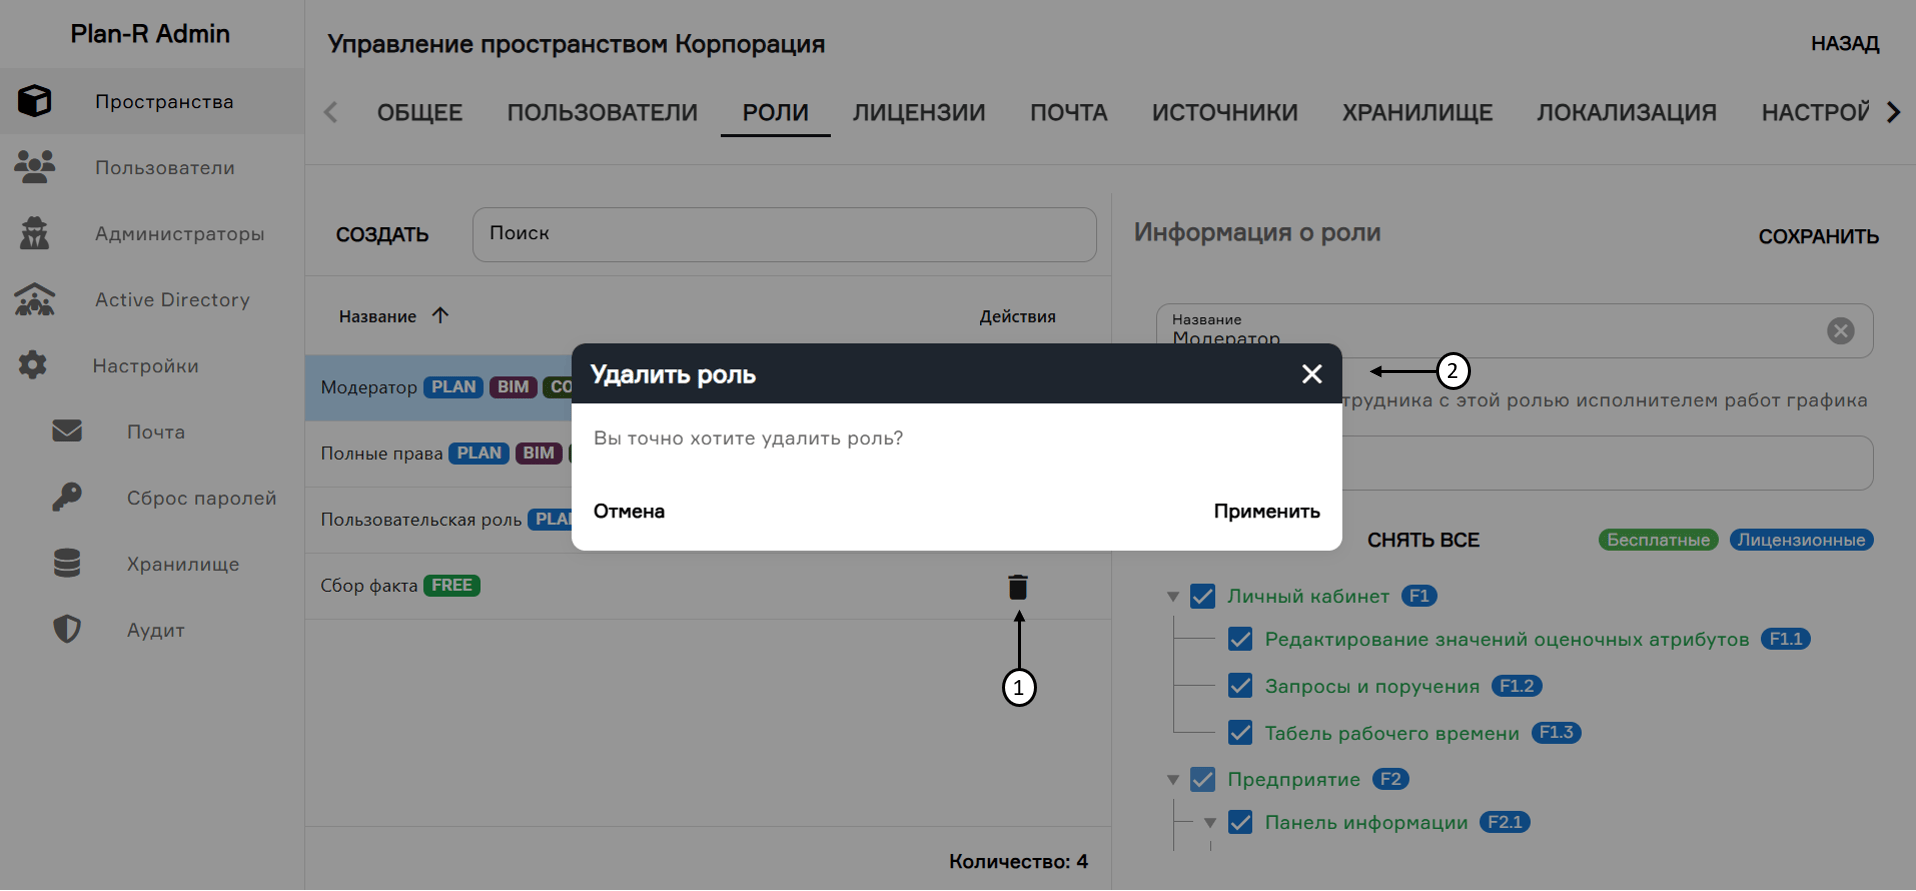Click the Хранилище database icon
Image resolution: width=1916 pixels, height=891 pixels.
(67, 563)
